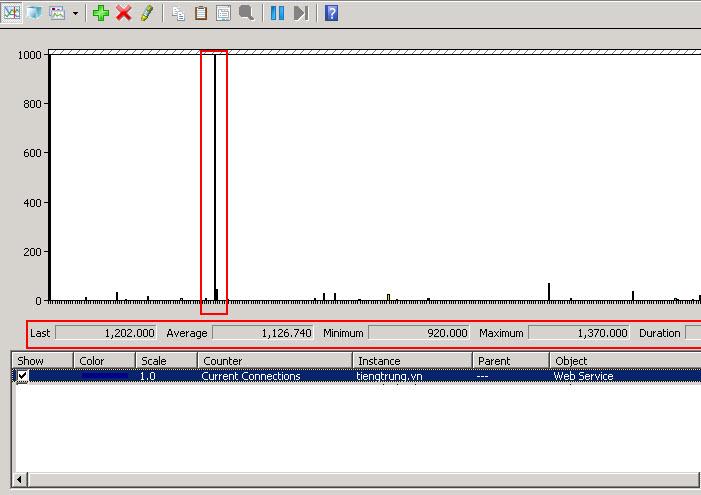Sort by the Scale column header
The image size is (701, 495).
pyautogui.click(x=166, y=360)
